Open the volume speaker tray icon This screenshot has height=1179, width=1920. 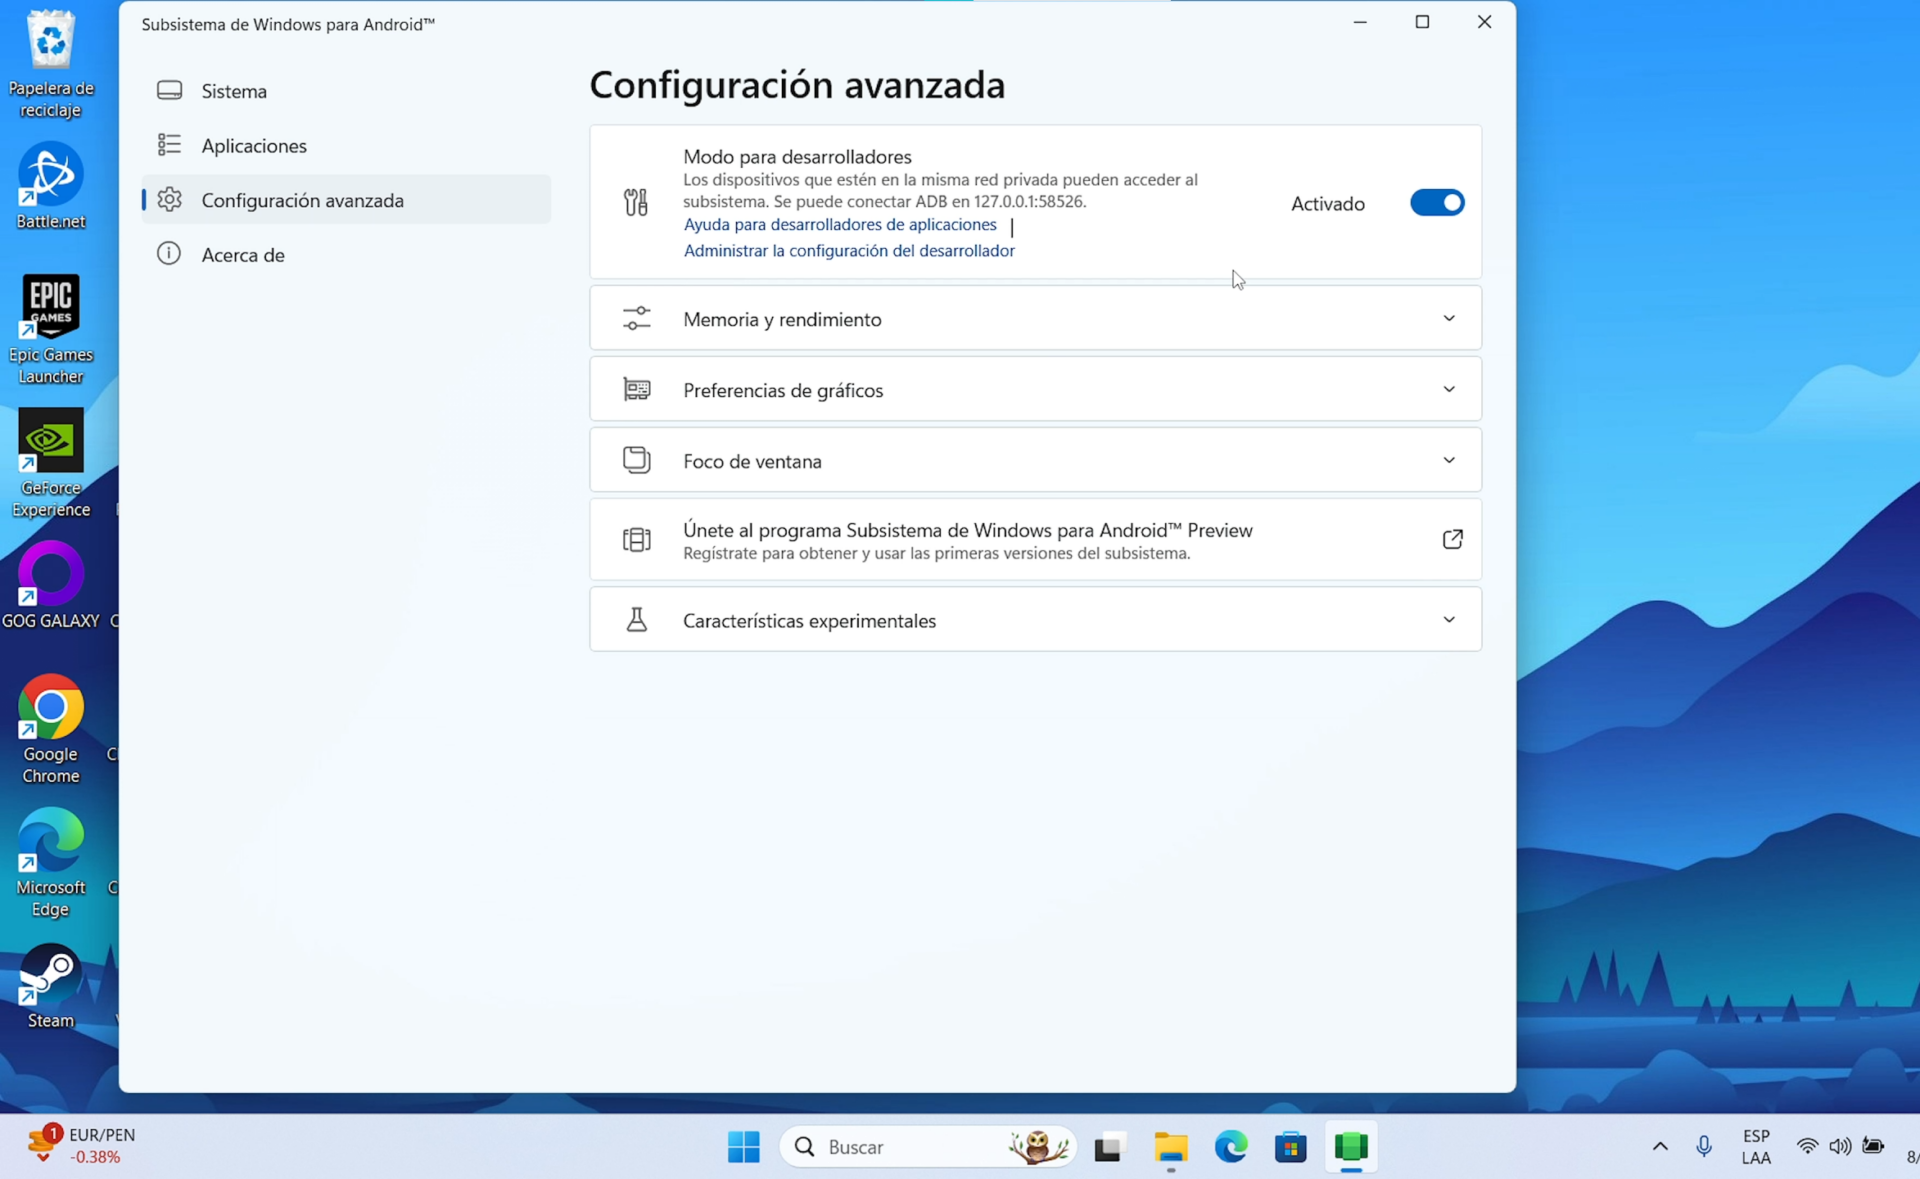tap(1840, 1147)
